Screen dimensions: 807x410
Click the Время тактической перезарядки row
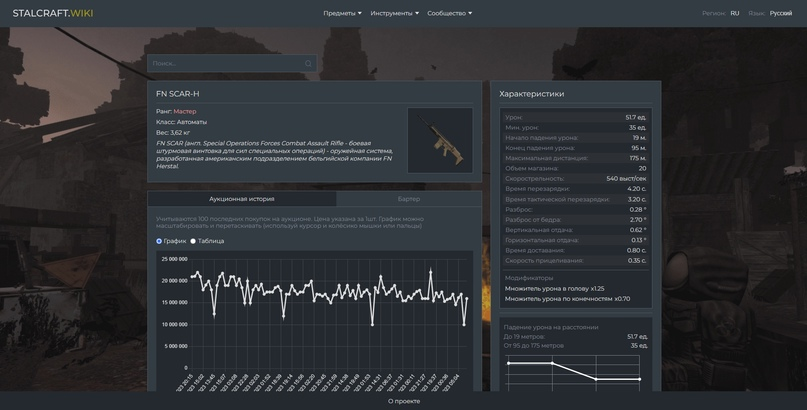click(575, 199)
